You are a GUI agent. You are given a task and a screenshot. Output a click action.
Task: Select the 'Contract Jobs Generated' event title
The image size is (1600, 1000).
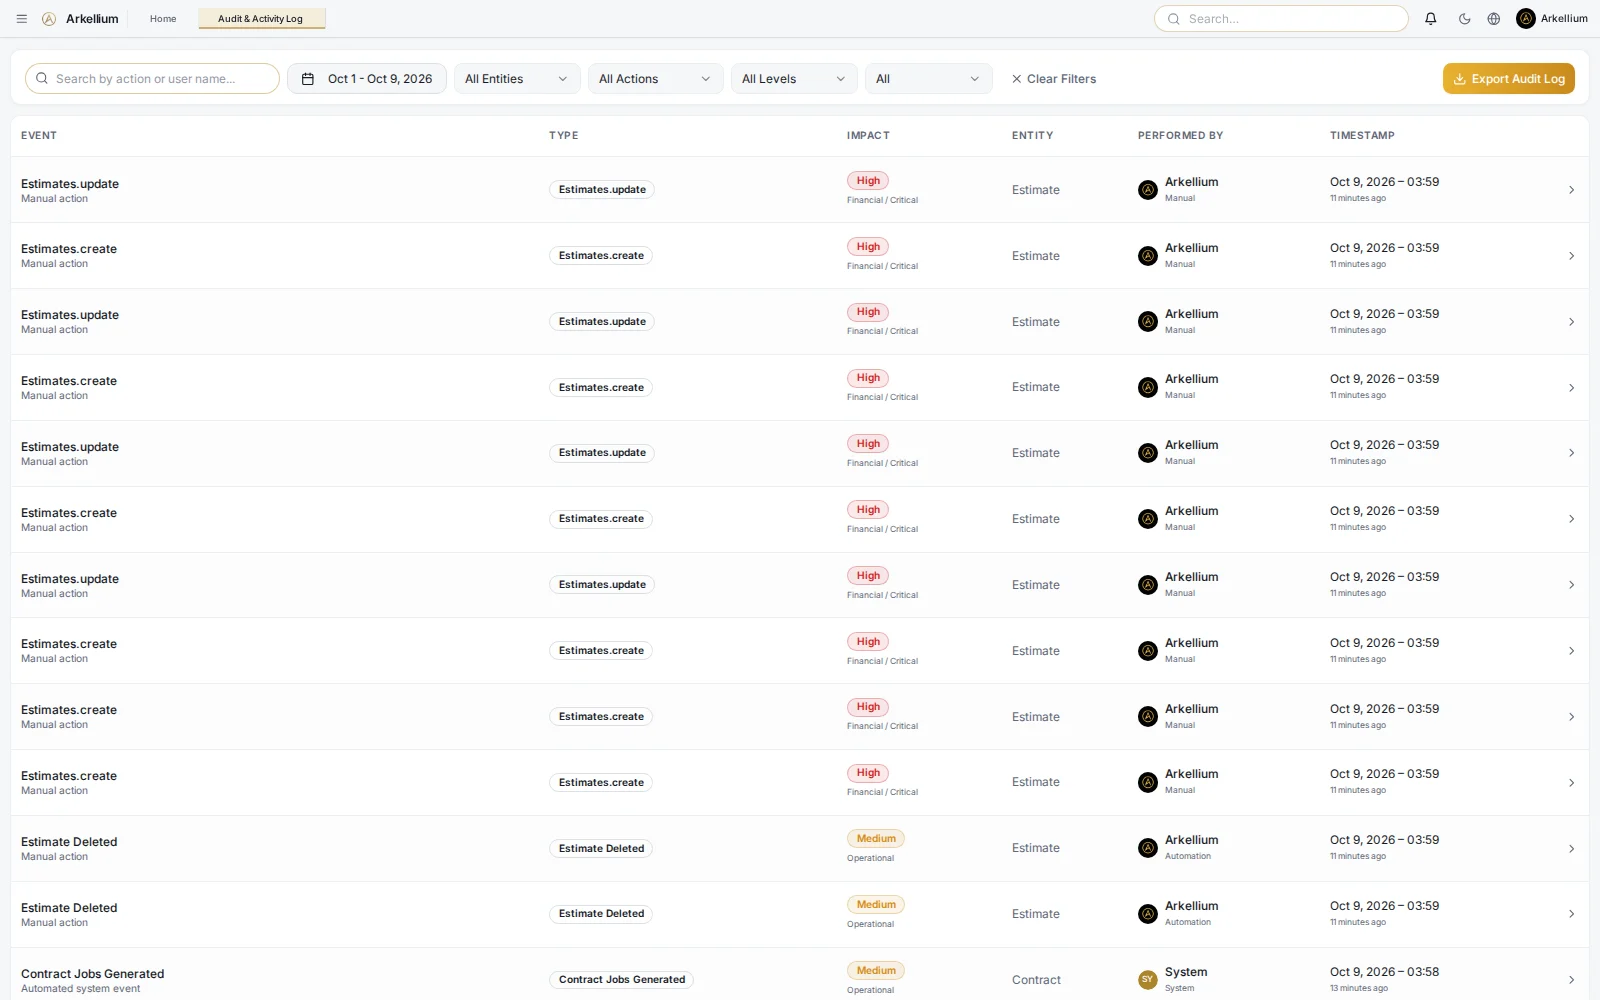pos(93,974)
